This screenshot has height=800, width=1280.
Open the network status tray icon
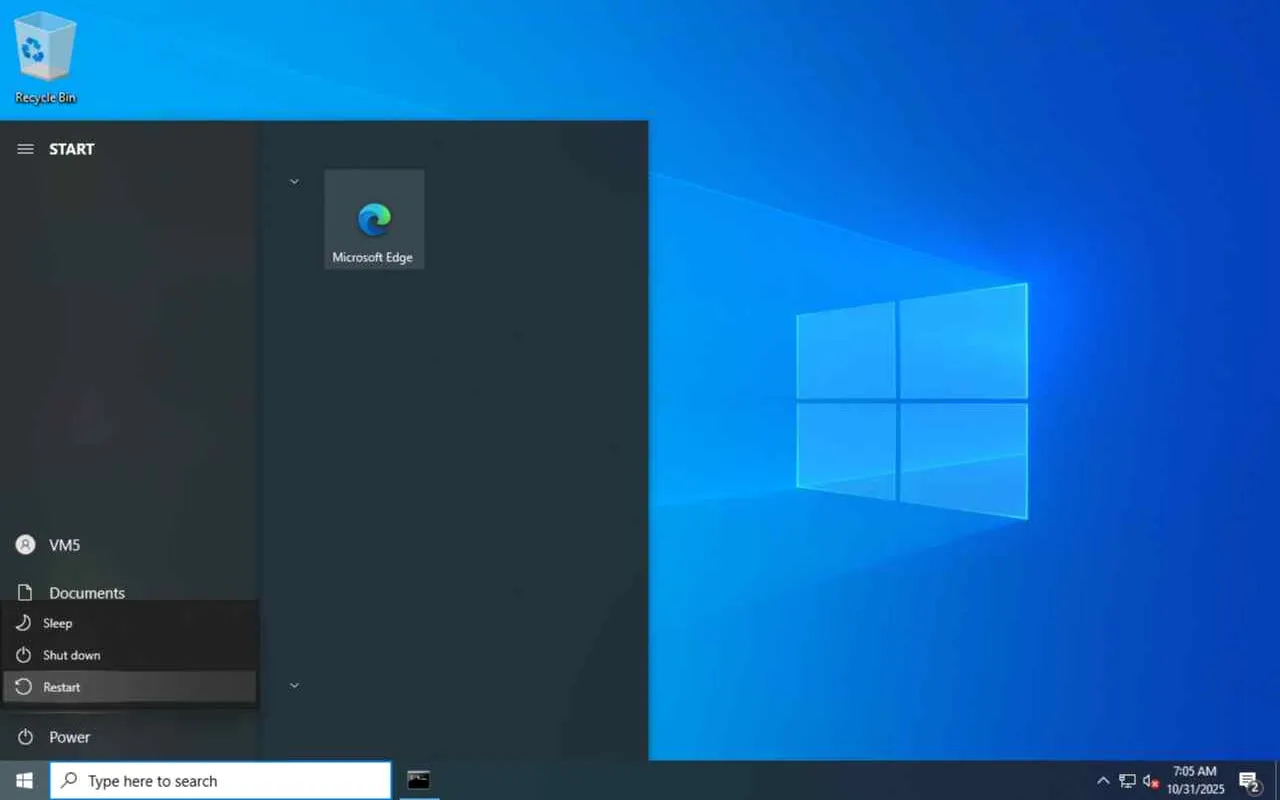(1127, 781)
